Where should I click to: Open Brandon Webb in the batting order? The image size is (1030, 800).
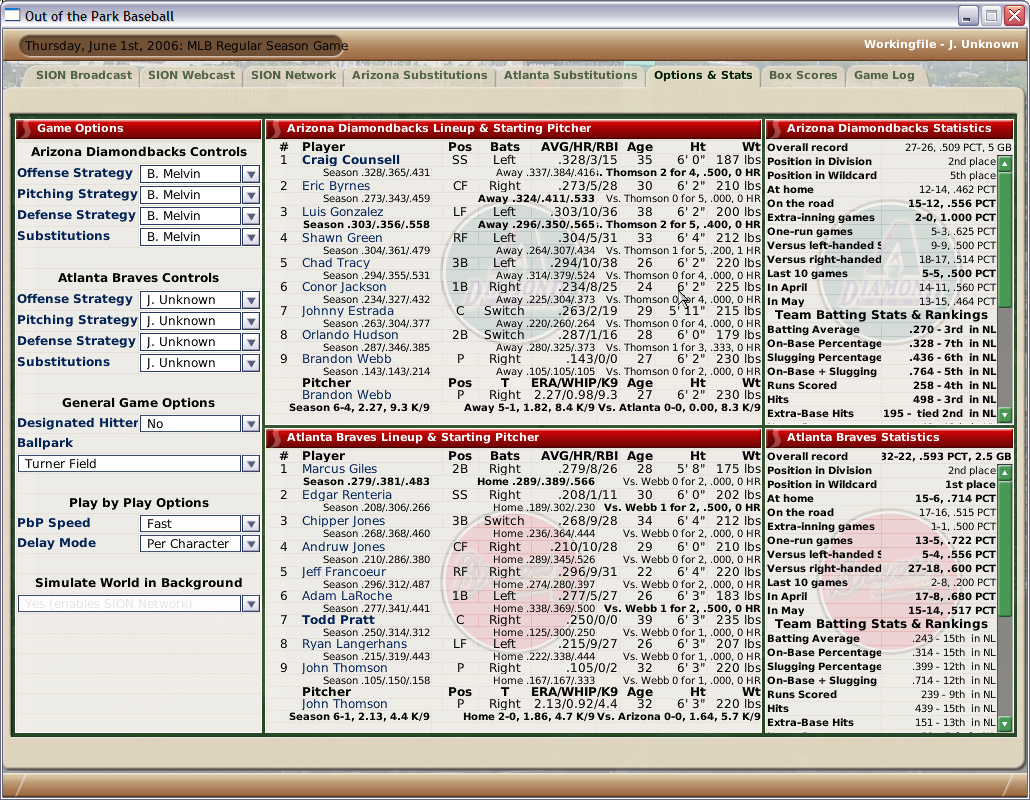tap(346, 359)
